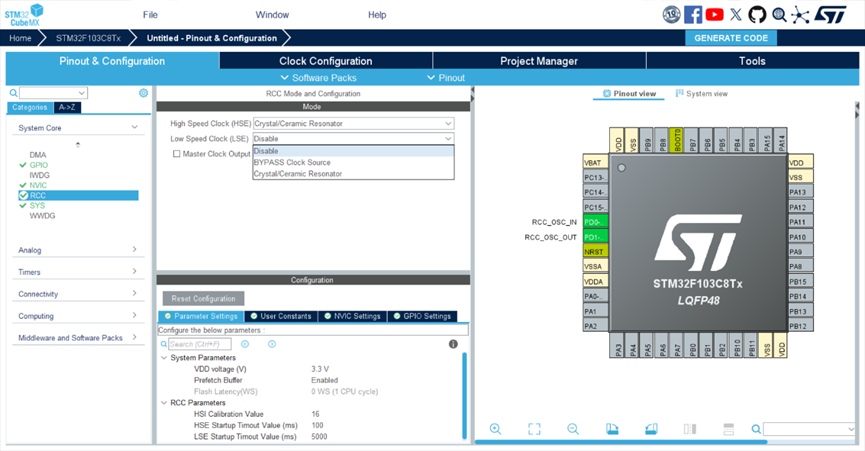This screenshot has height=451, width=865.
Task: Go to the next parameter search result
Action: coord(272,344)
